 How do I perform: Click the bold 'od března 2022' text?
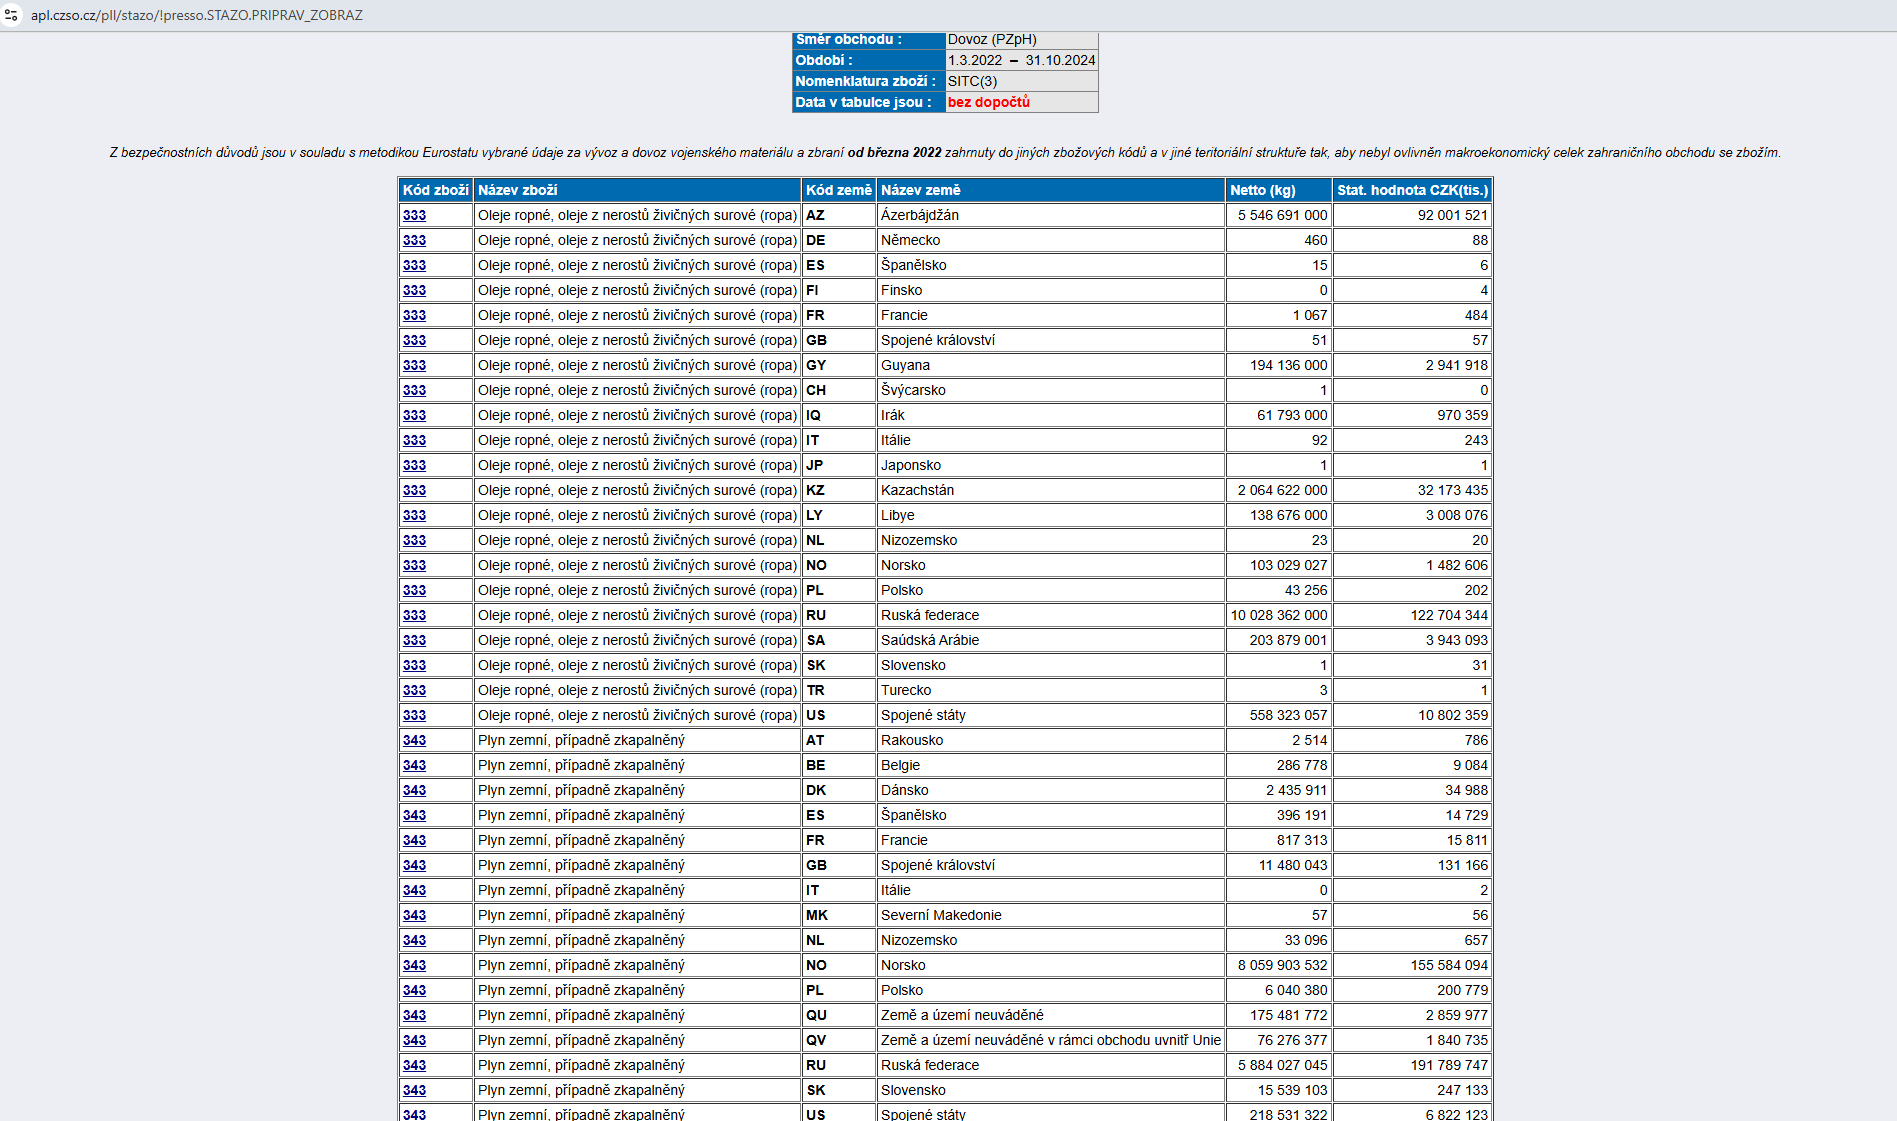tap(894, 153)
